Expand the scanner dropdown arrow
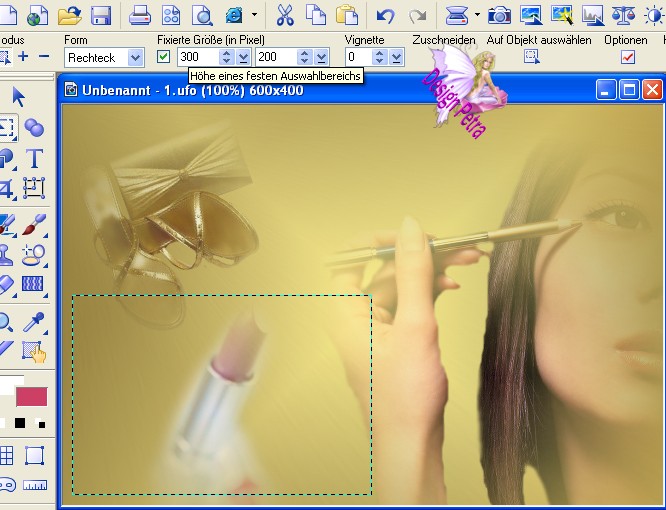 pyautogui.click(x=477, y=14)
